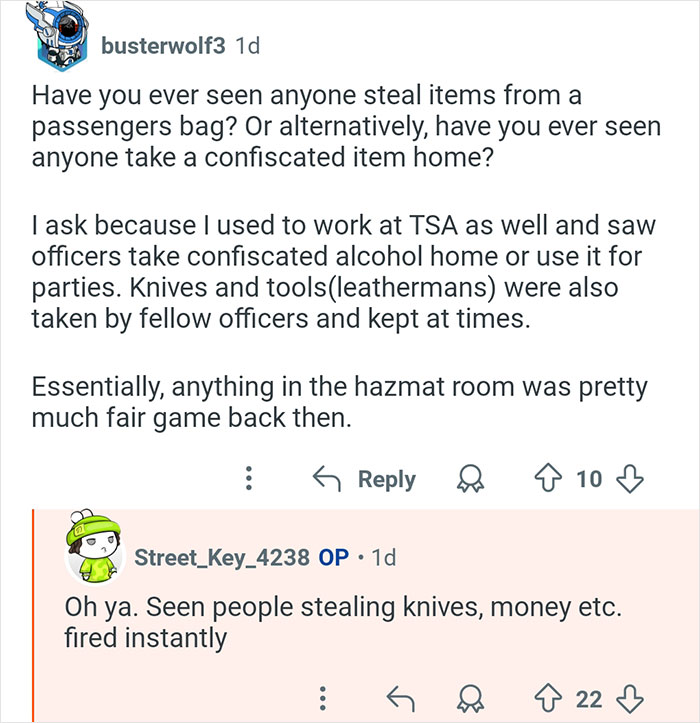Visit busterwolf3's profile via the username
Screen dimensions: 700x723
tap(164, 46)
